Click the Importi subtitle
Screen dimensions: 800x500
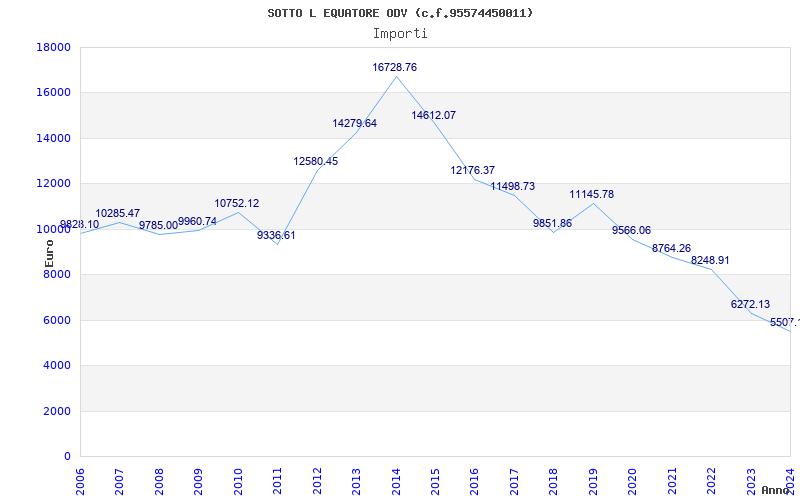[x=400, y=33]
